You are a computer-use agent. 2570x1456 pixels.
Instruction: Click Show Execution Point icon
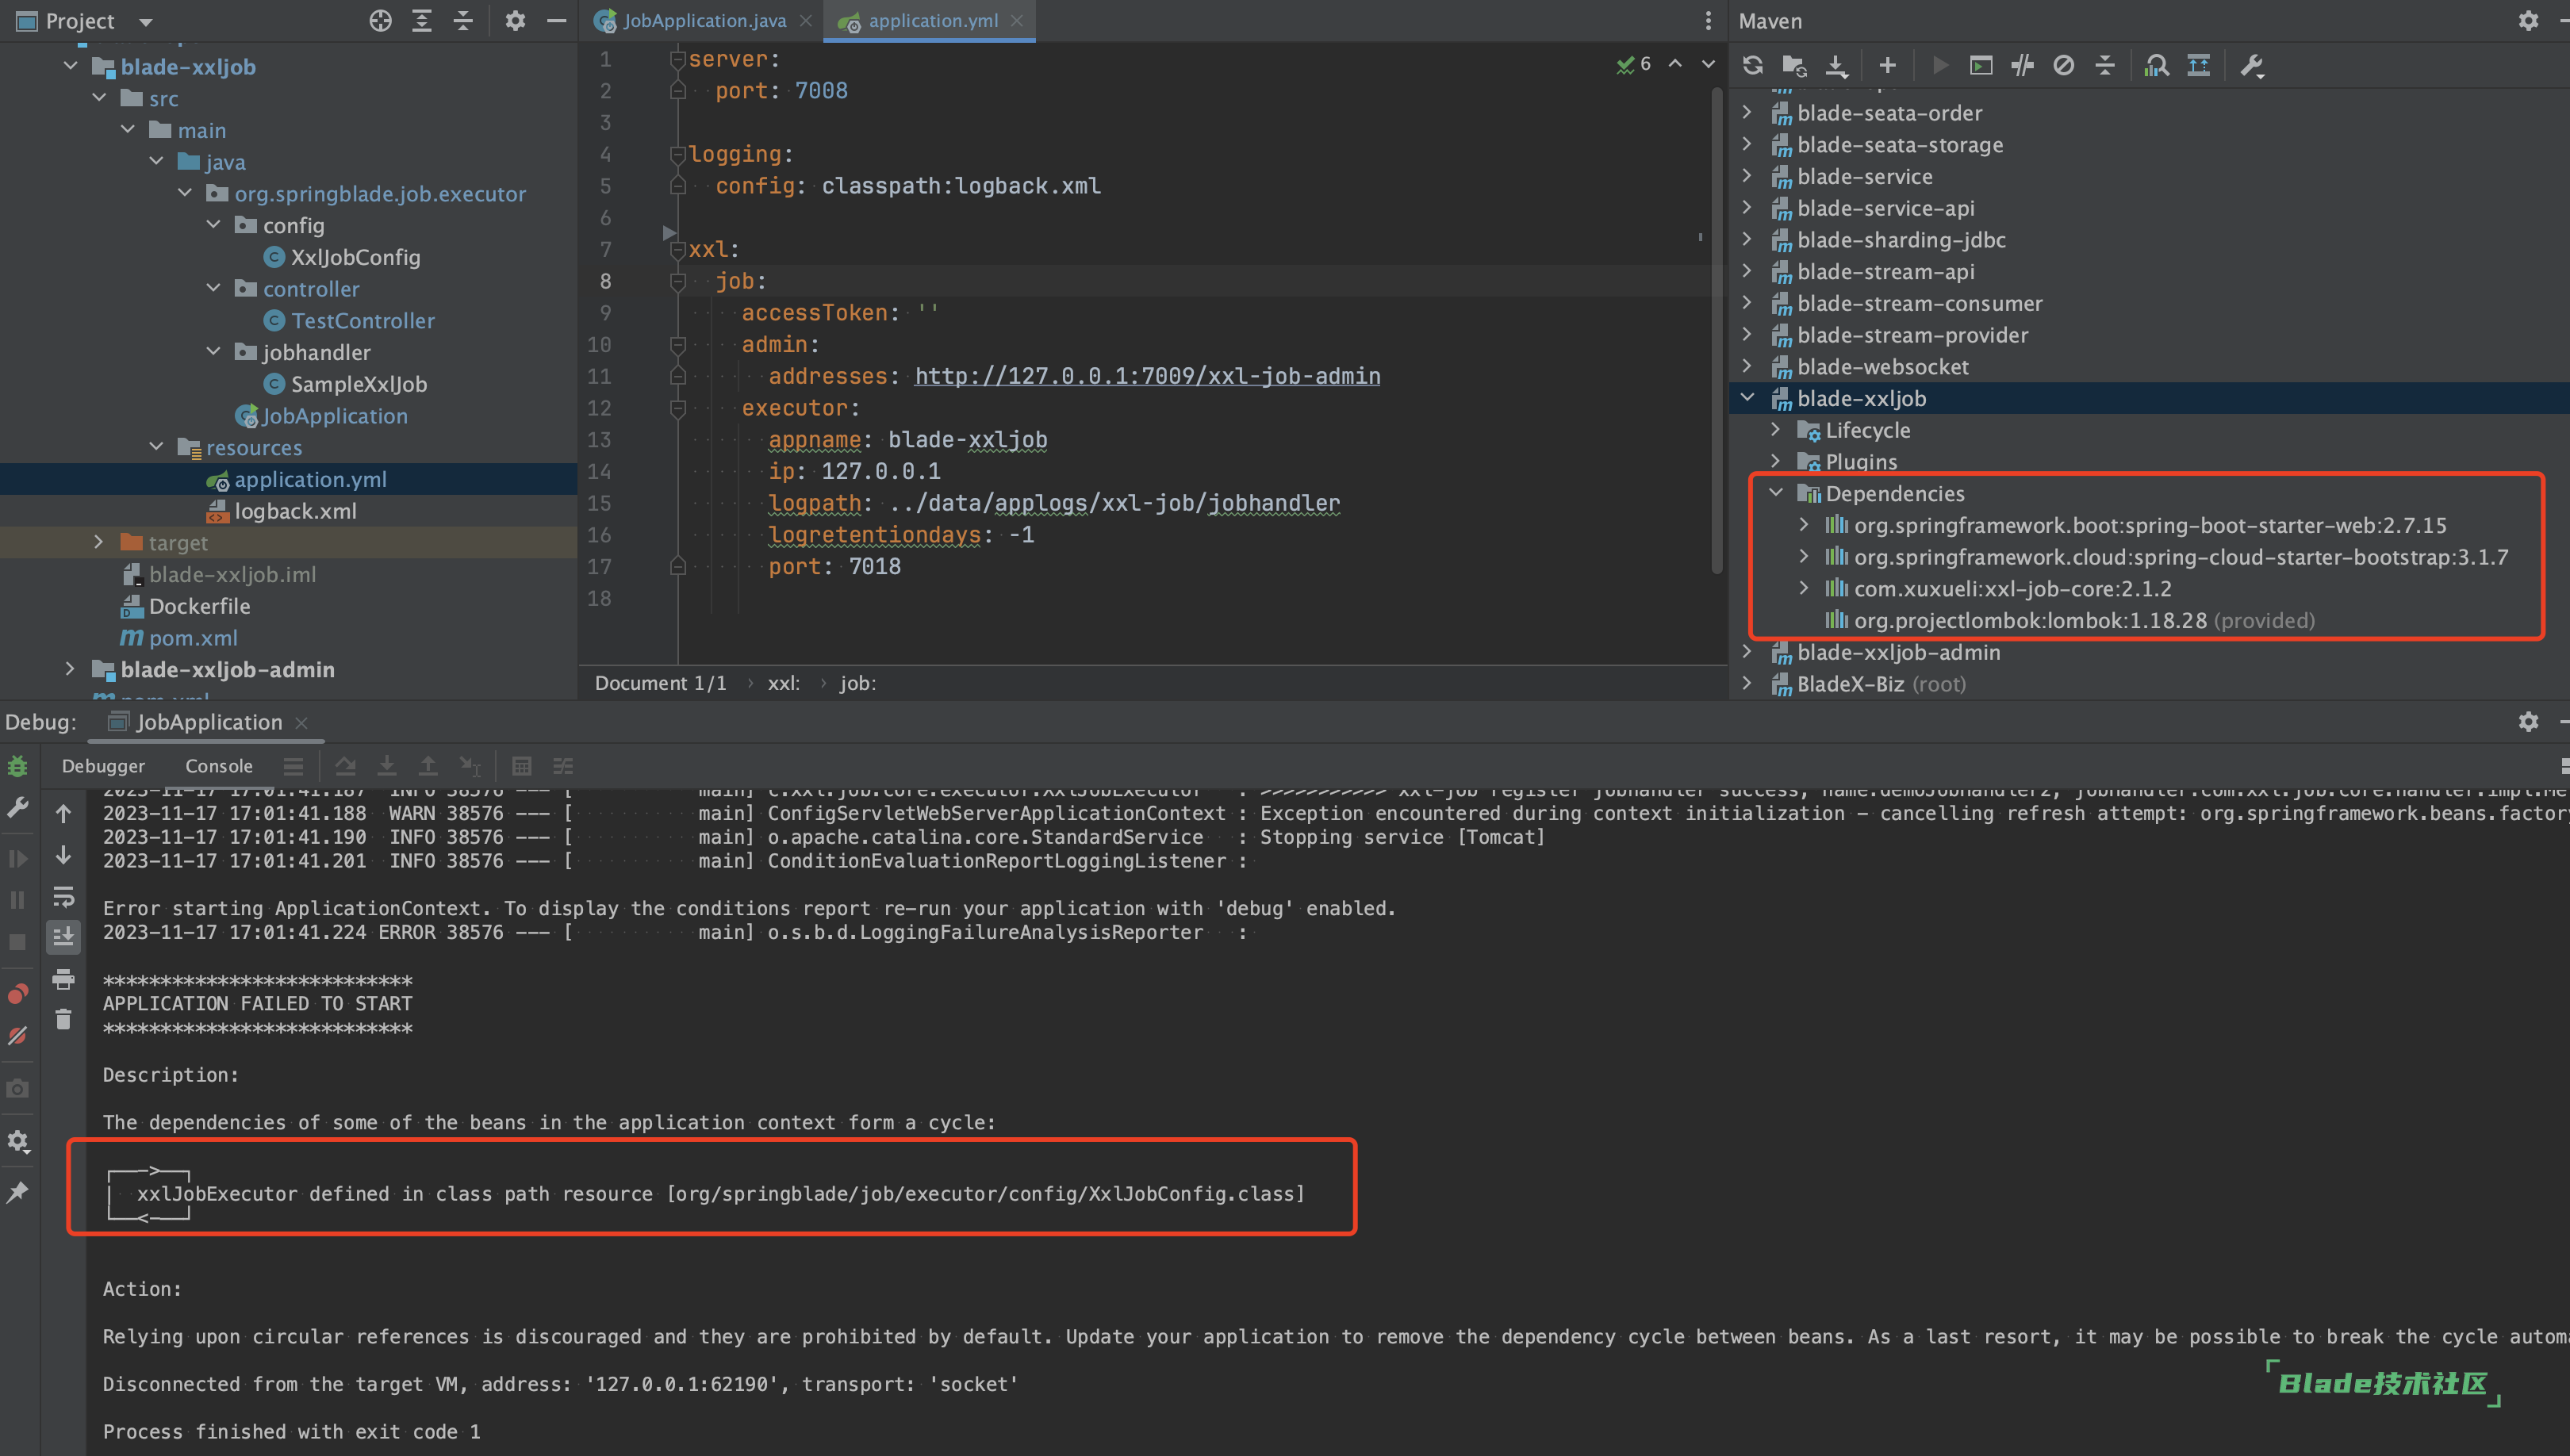293,766
